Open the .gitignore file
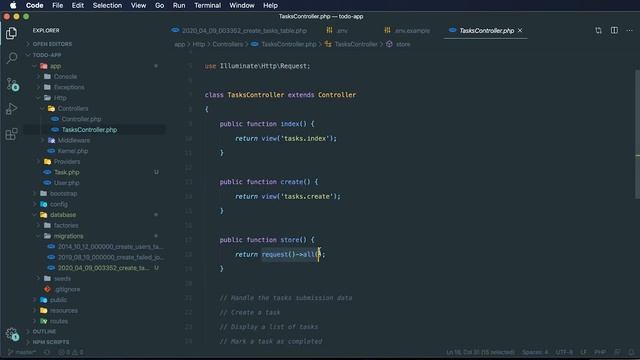640x360 pixels. click(x=67, y=289)
